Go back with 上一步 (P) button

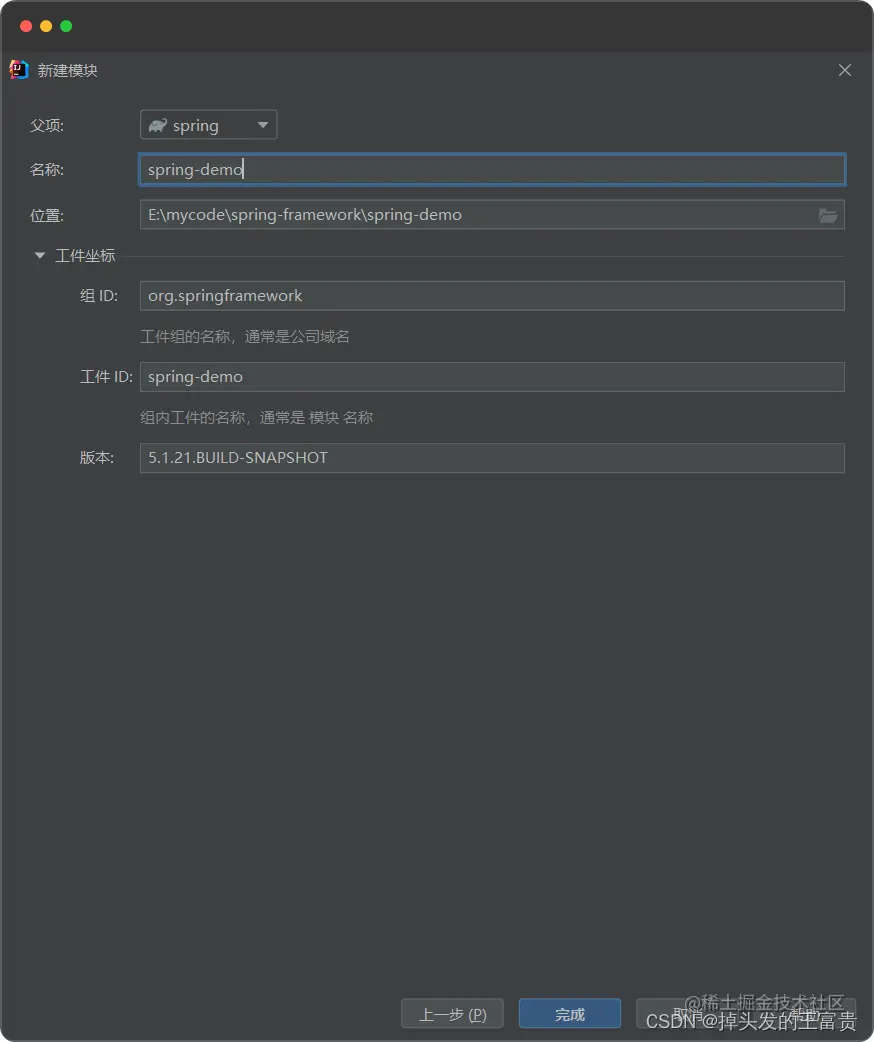pyautogui.click(x=452, y=1014)
